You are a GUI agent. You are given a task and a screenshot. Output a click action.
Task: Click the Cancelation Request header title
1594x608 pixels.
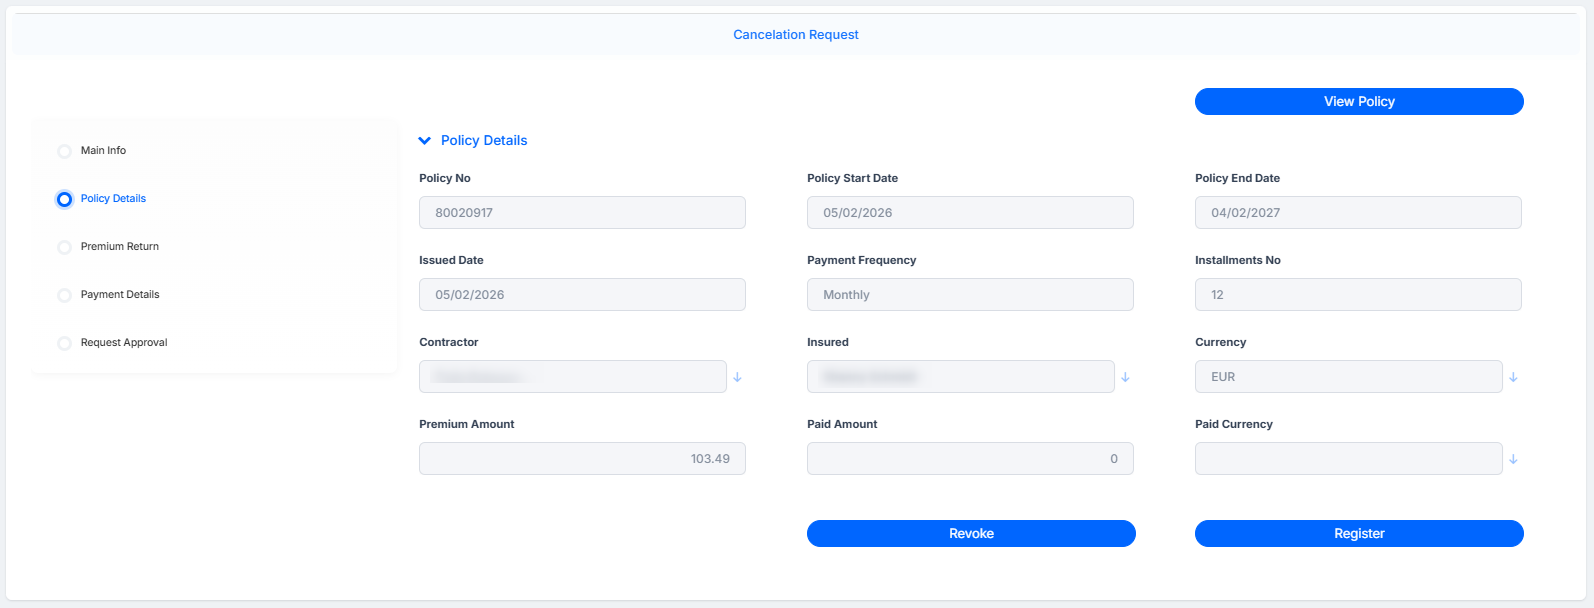[x=796, y=35]
